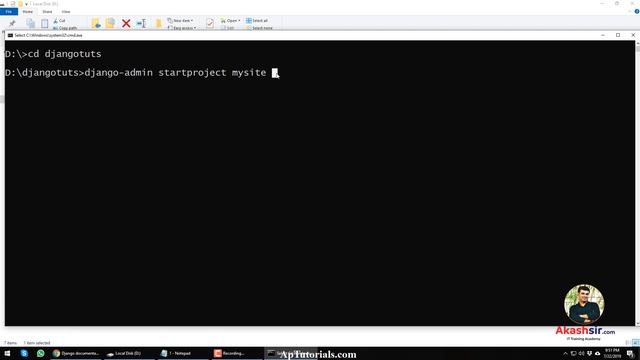Click the Copy to folder icon in Explorer ribbon
Image resolution: width=640 pixels, height=360 pixels.
point(110,23)
